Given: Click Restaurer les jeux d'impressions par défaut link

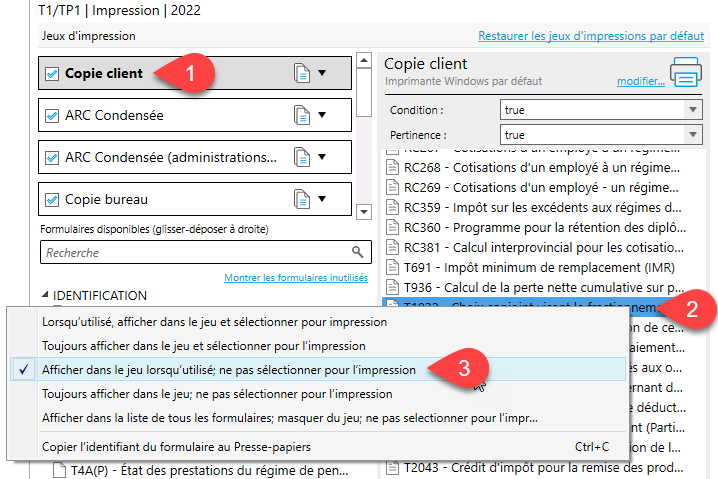Looking at the screenshot, I should (x=591, y=36).
